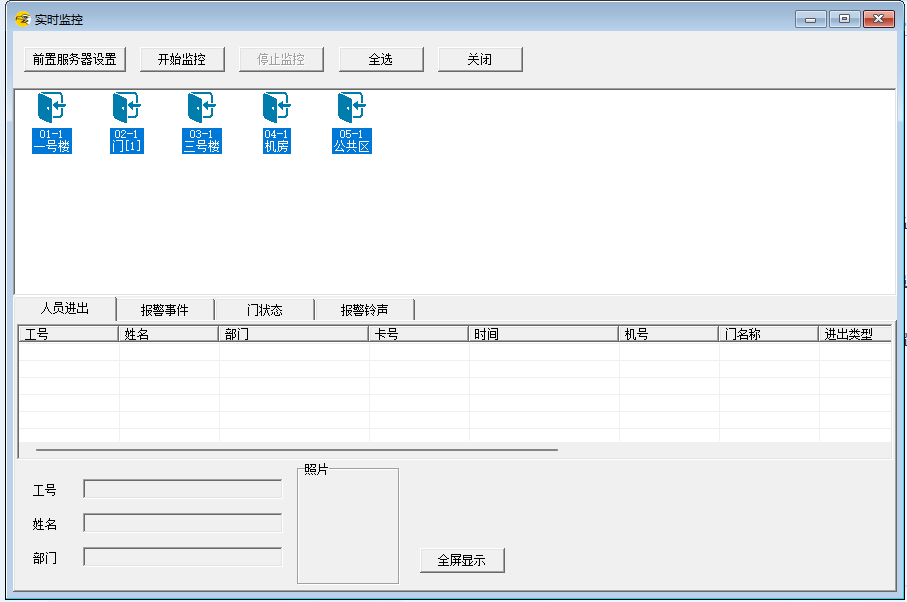The height and width of the screenshot is (602, 907).
Task: Click the 姓名 input field
Action: [183, 523]
